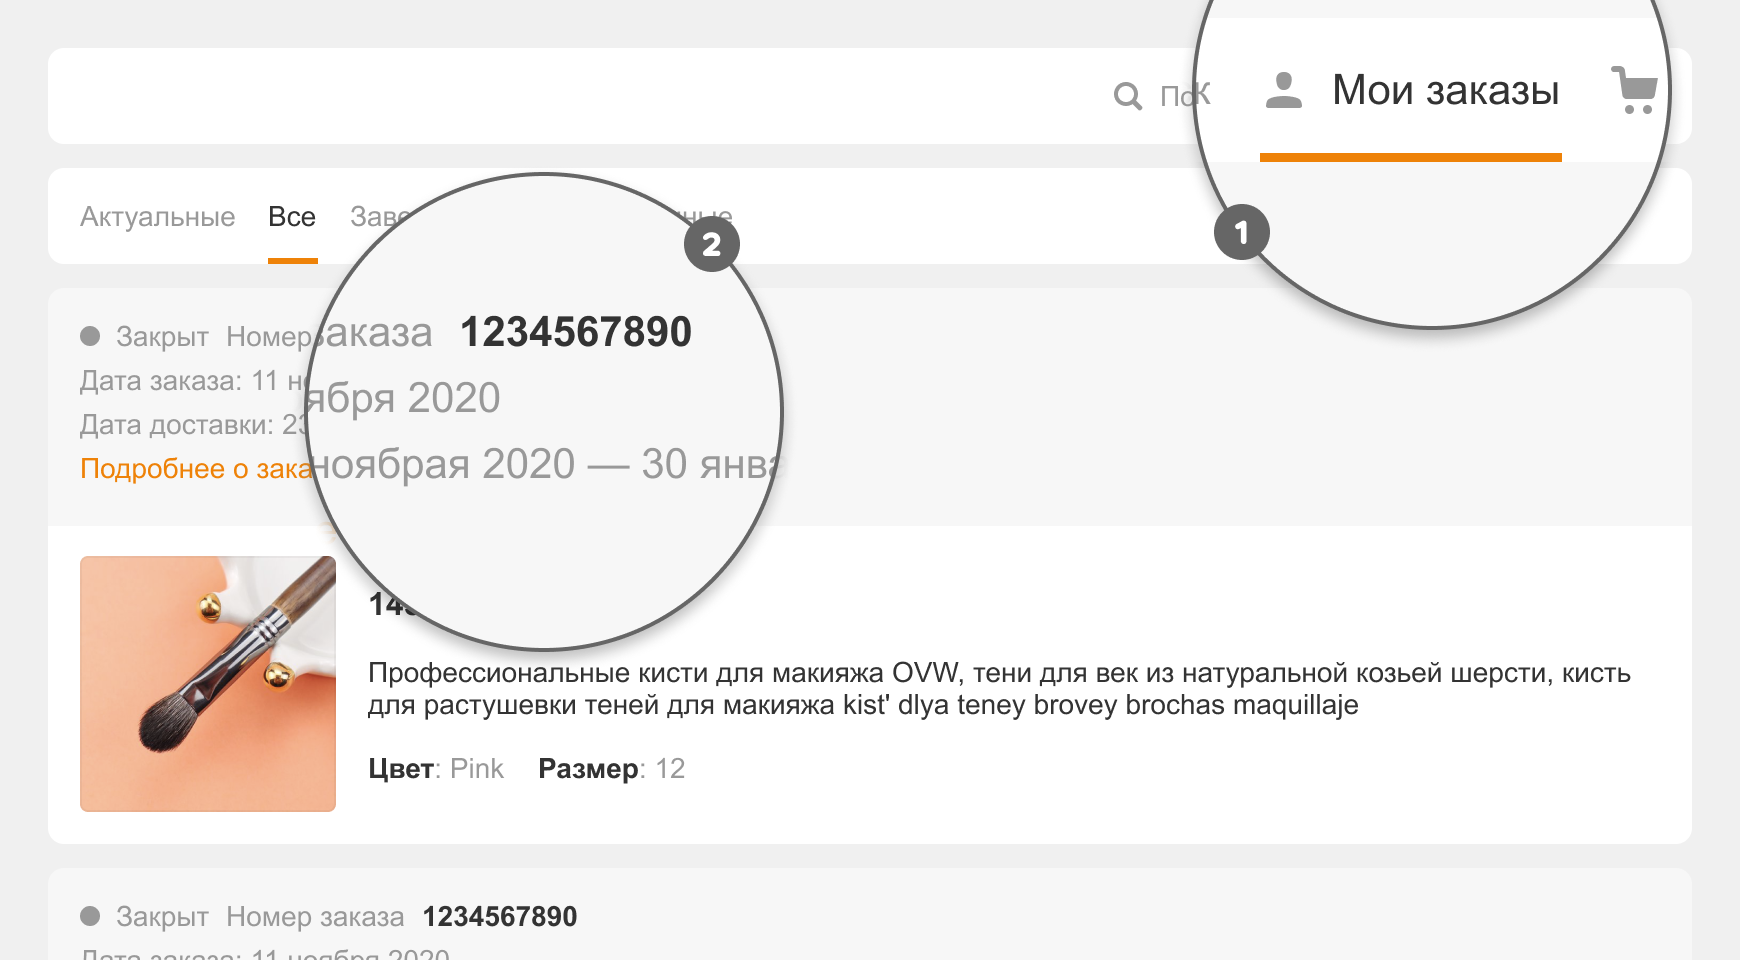Click the magnified order number 1234567890
This screenshot has width=1740, height=960.
[575, 332]
